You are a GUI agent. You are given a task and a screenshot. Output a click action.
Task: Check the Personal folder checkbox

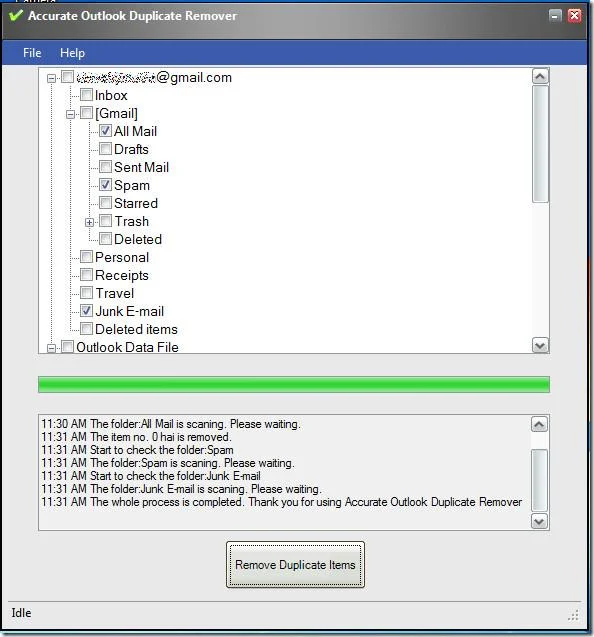pyautogui.click(x=86, y=256)
